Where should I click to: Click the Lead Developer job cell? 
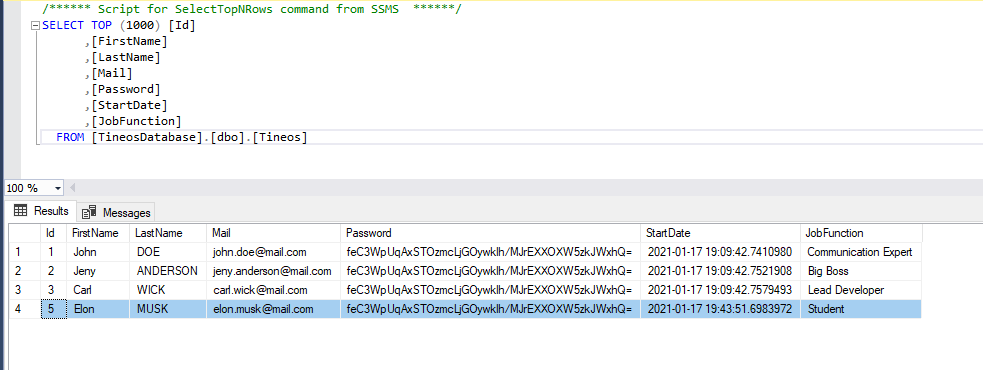click(861, 290)
